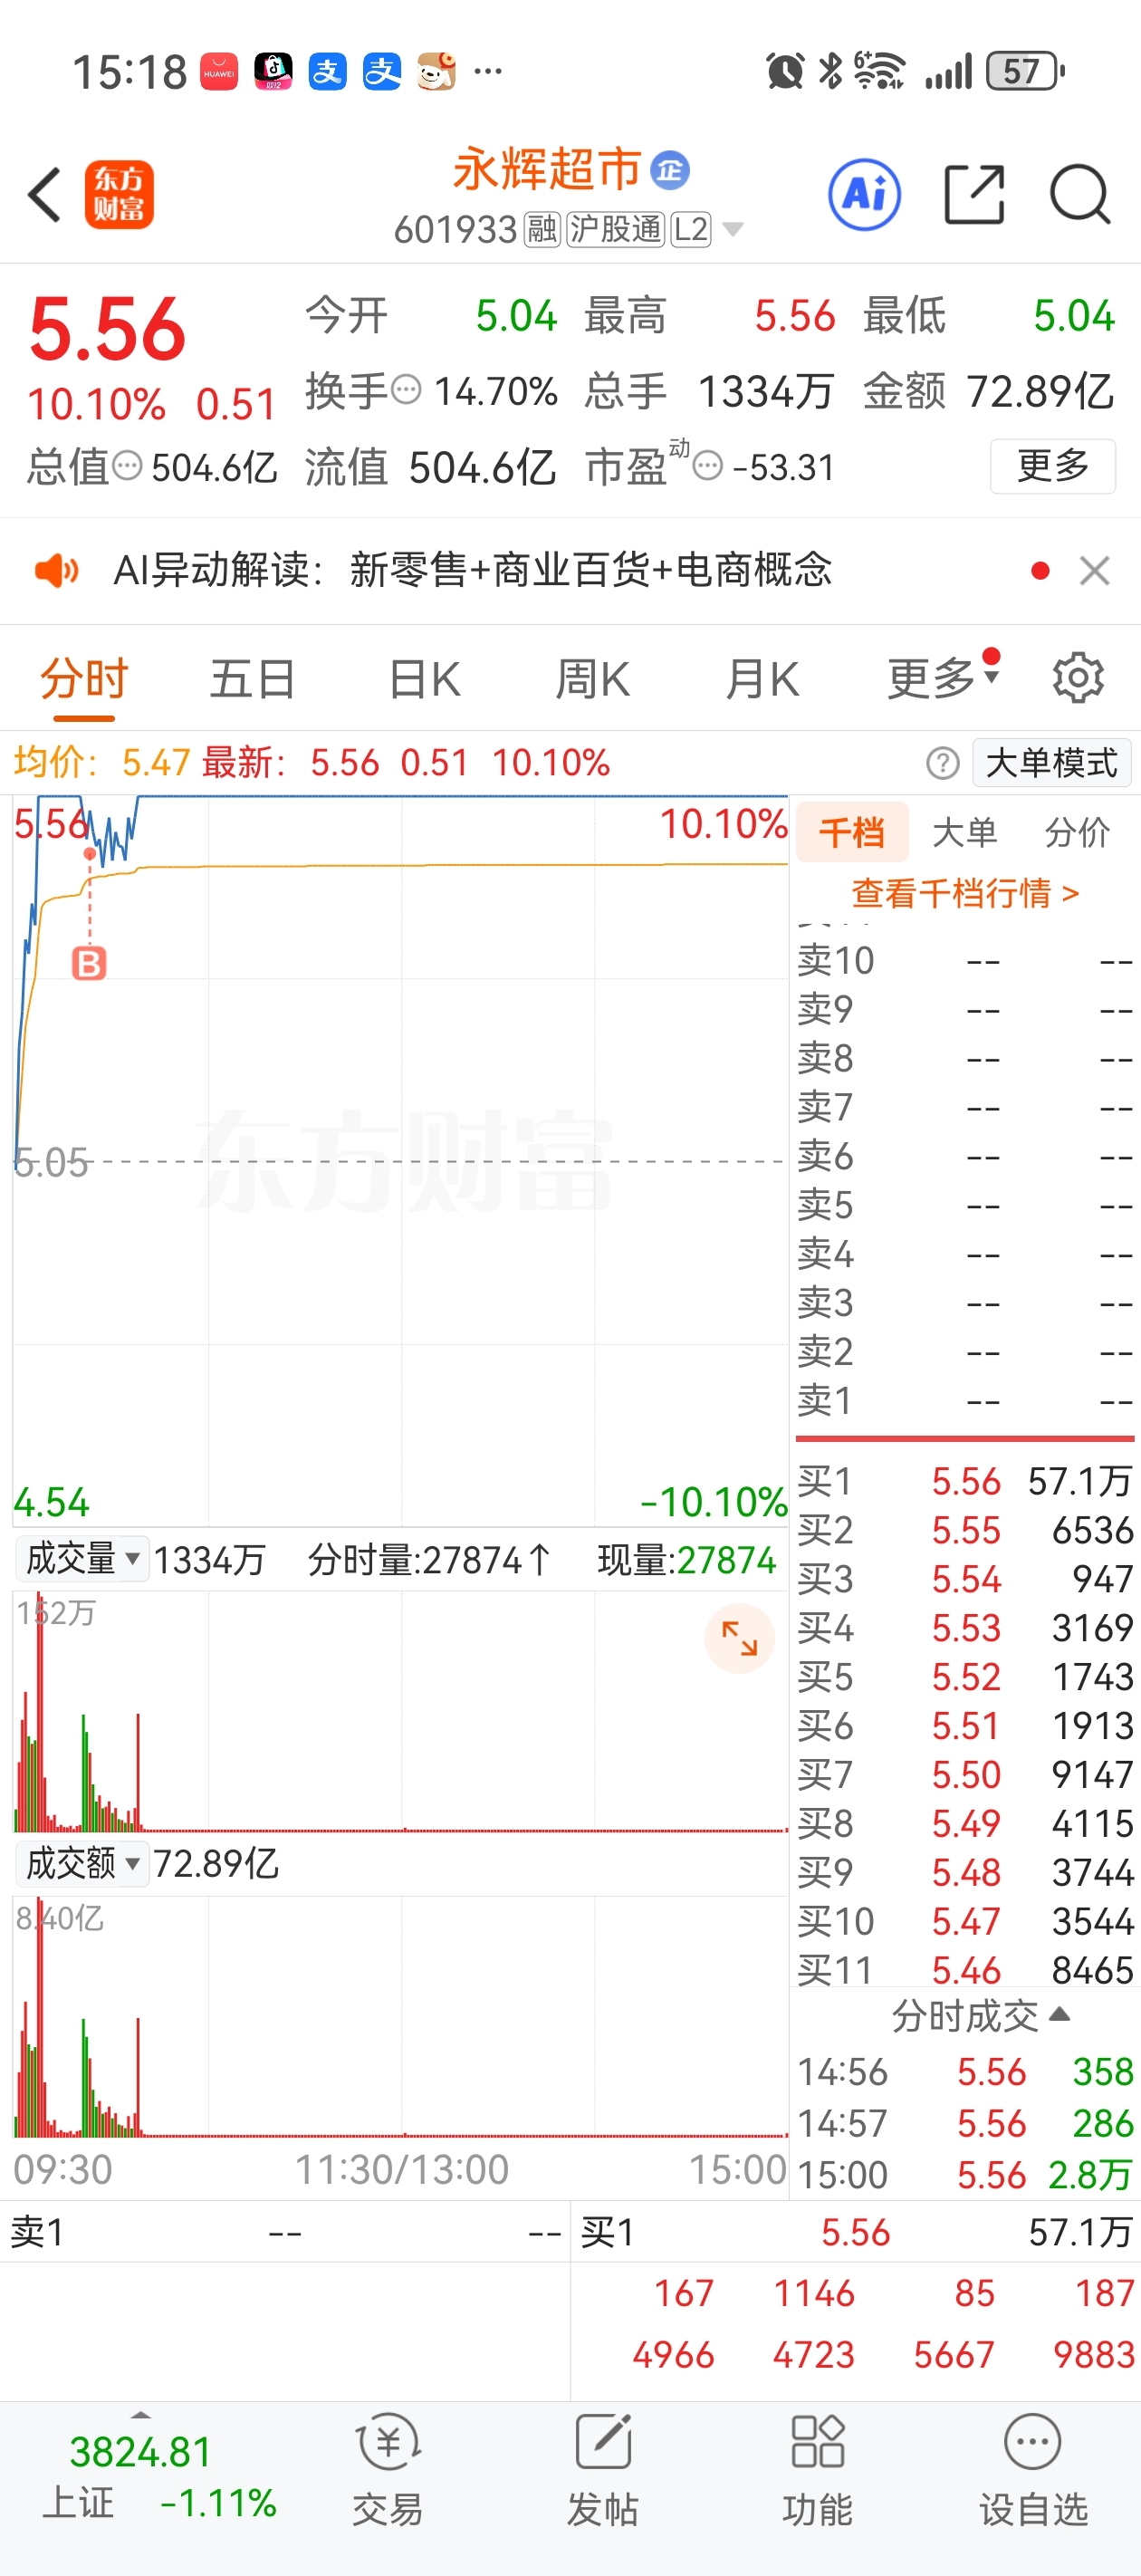The image size is (1141, 2576).
Task: Play AI异动解读 speaker icon
Action: pyautogui.click(x=56, y=570)
